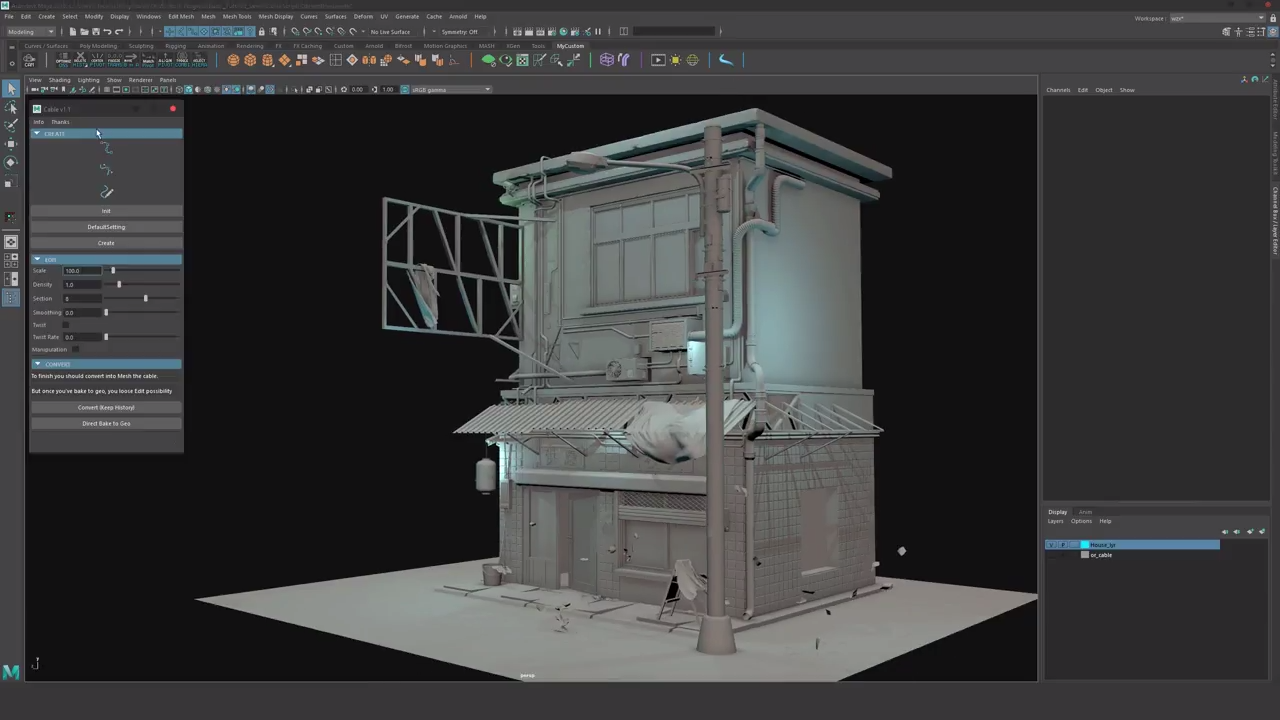The height and width of the screenshot is (720, 1280).
Task: Click Direct Bake to Geo in Cable panel
Action: tap(106, 423)
